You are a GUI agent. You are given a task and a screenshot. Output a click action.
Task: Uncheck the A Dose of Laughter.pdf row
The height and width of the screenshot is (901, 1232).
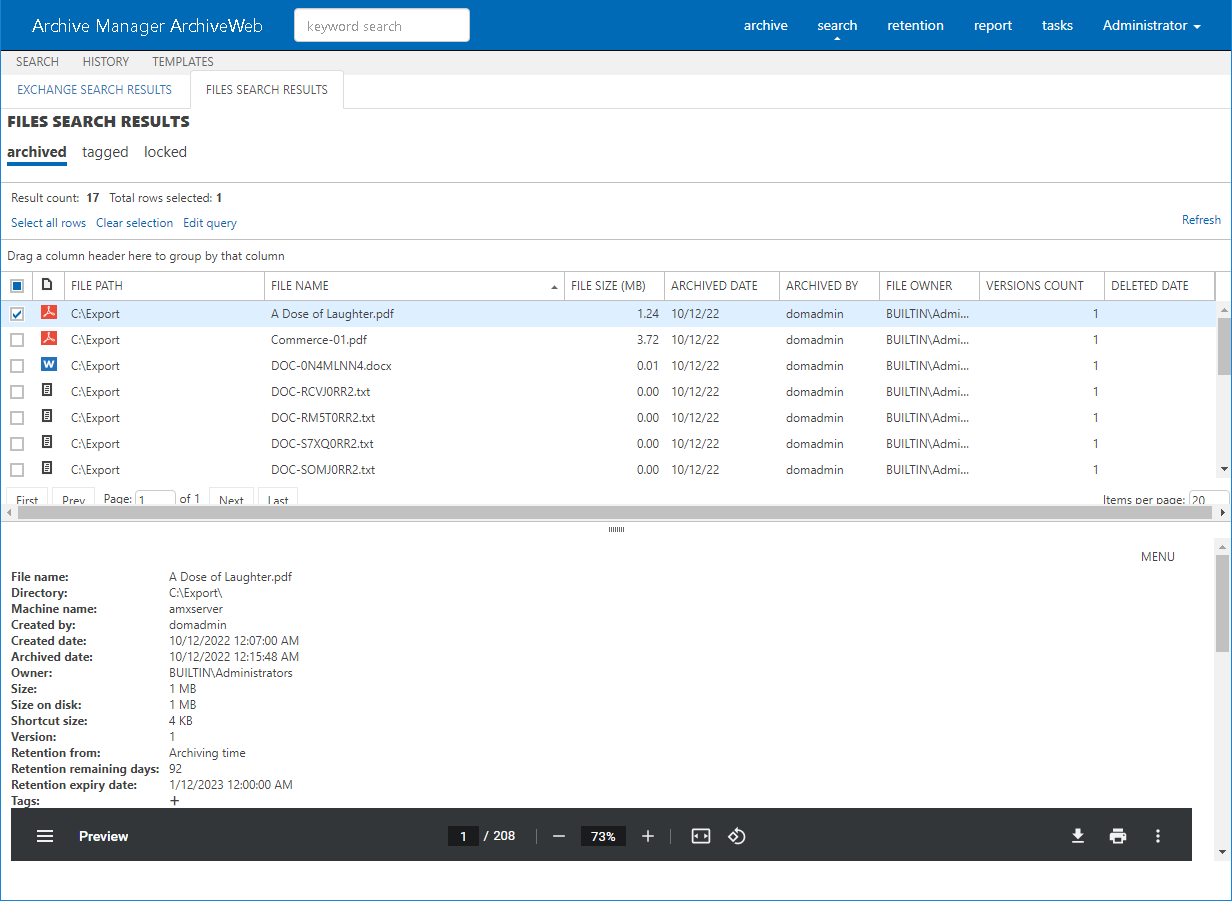click(x=17, y=314)
